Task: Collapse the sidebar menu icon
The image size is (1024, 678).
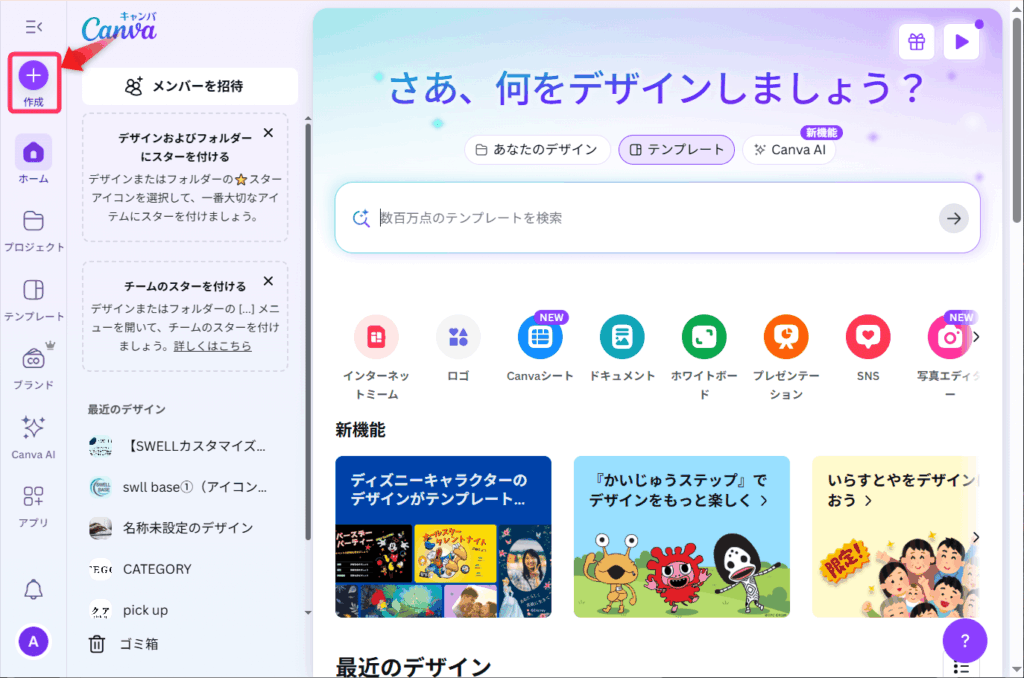Action: click(34, 27)
